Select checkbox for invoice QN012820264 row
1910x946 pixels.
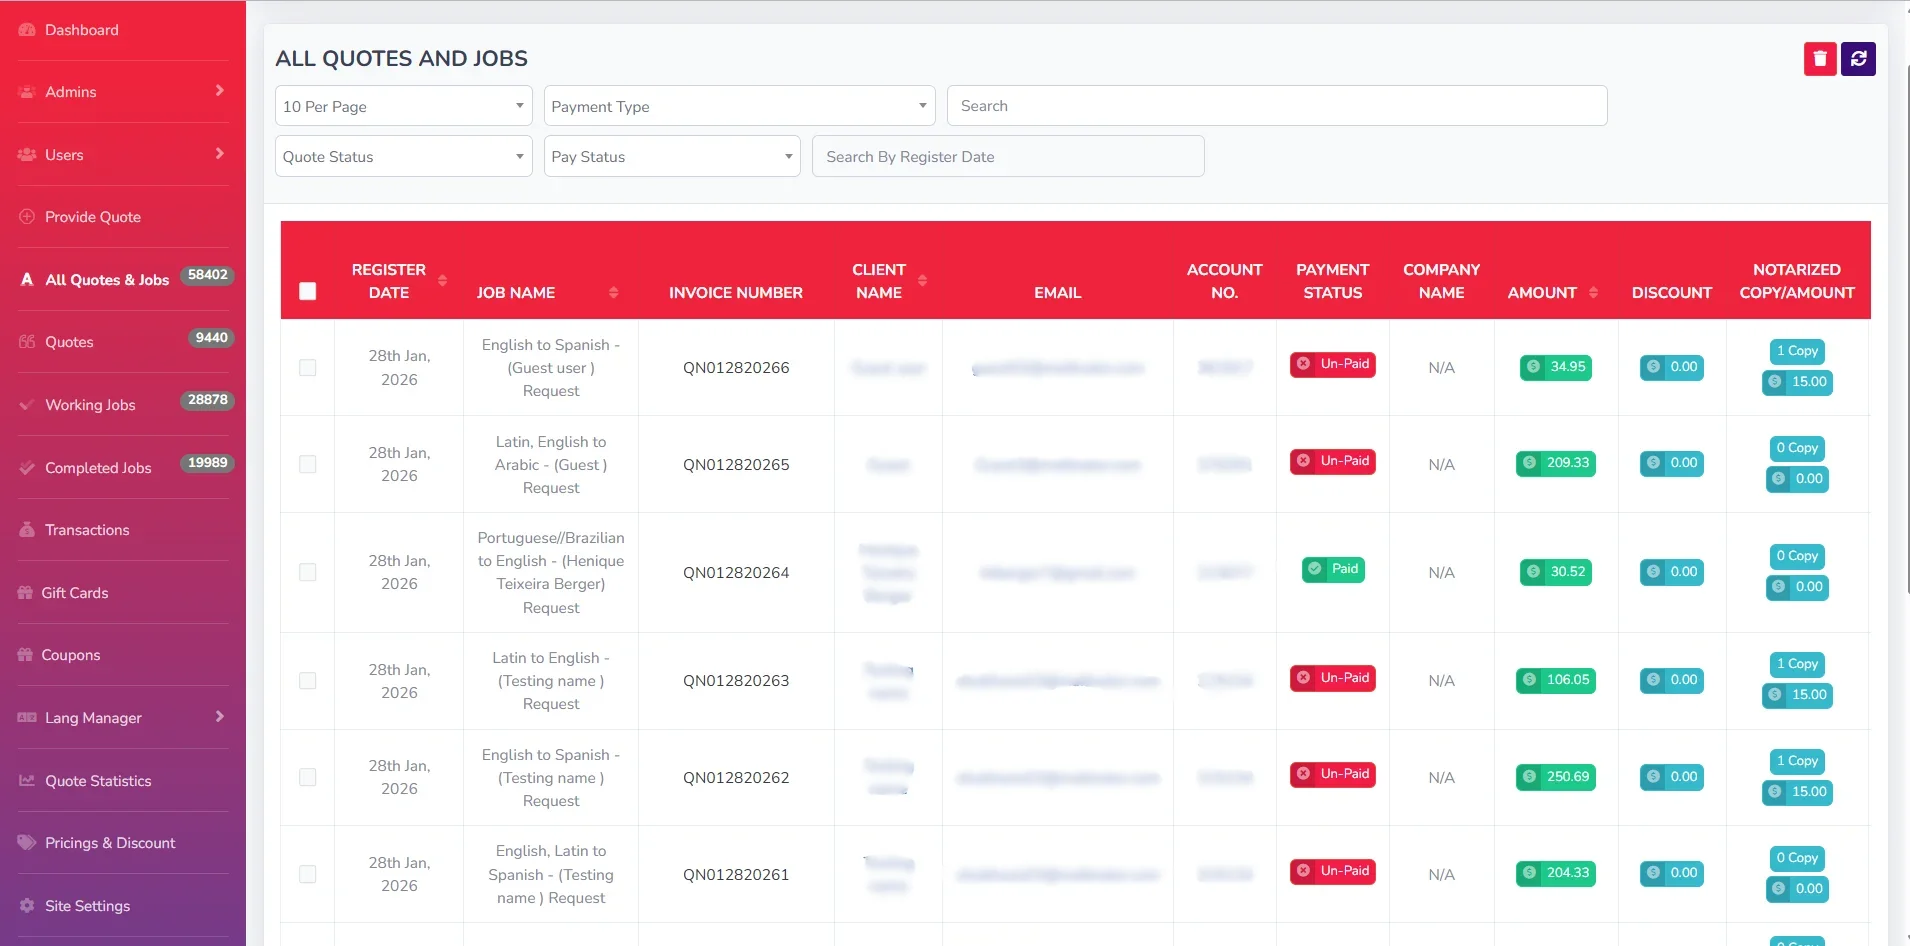coord(308,572)
